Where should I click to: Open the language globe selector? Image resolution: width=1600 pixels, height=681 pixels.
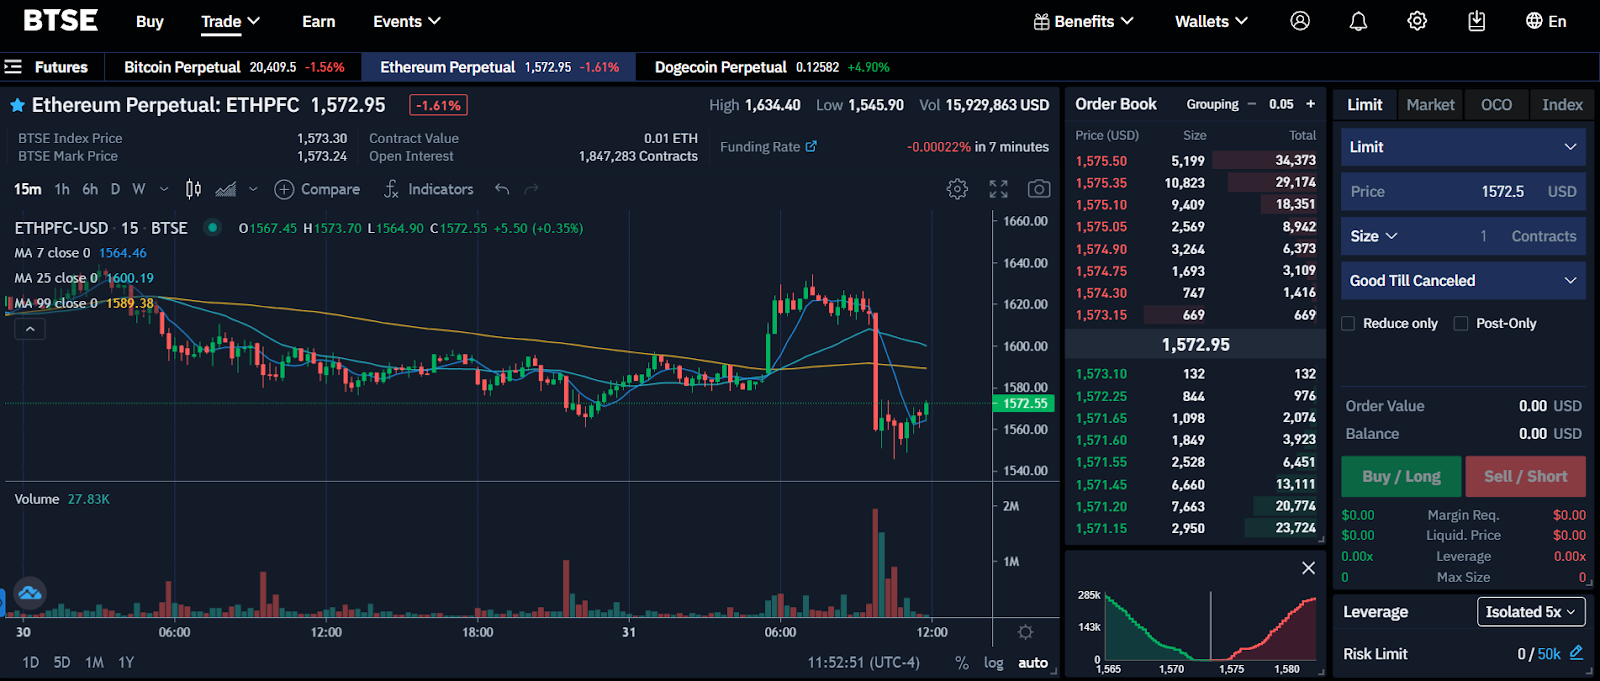click(1546, 21)
